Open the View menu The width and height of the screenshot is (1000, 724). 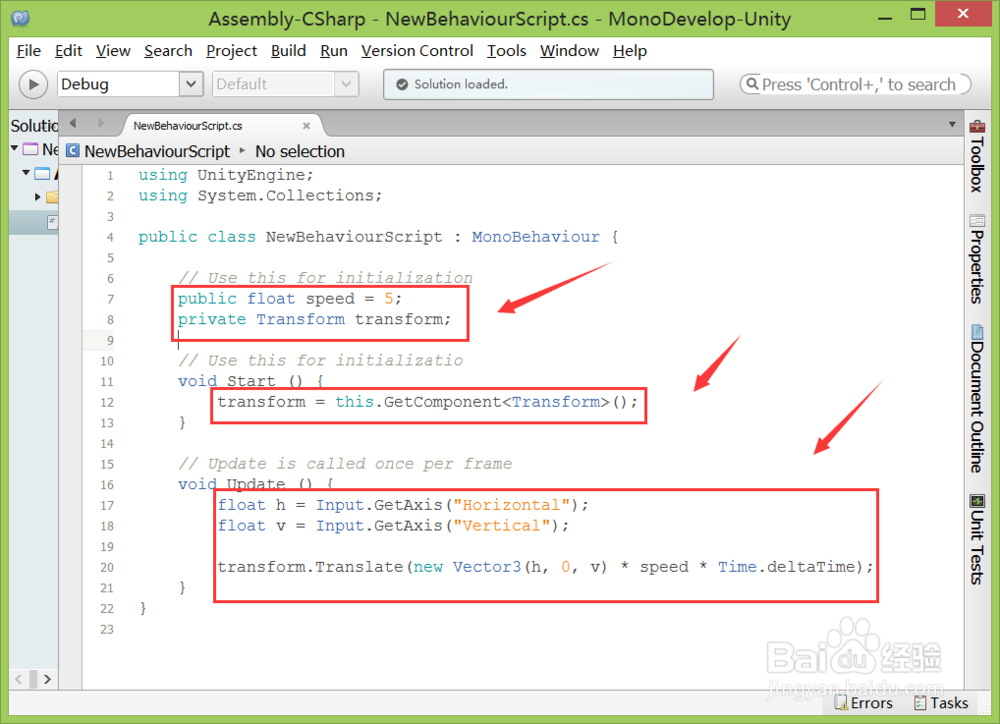113,51
